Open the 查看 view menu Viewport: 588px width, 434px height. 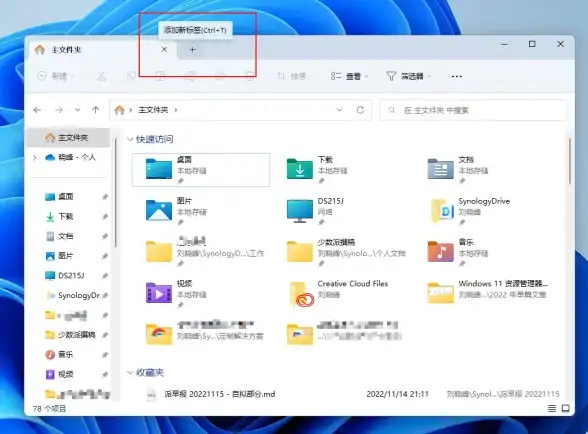tap(349, 76)
